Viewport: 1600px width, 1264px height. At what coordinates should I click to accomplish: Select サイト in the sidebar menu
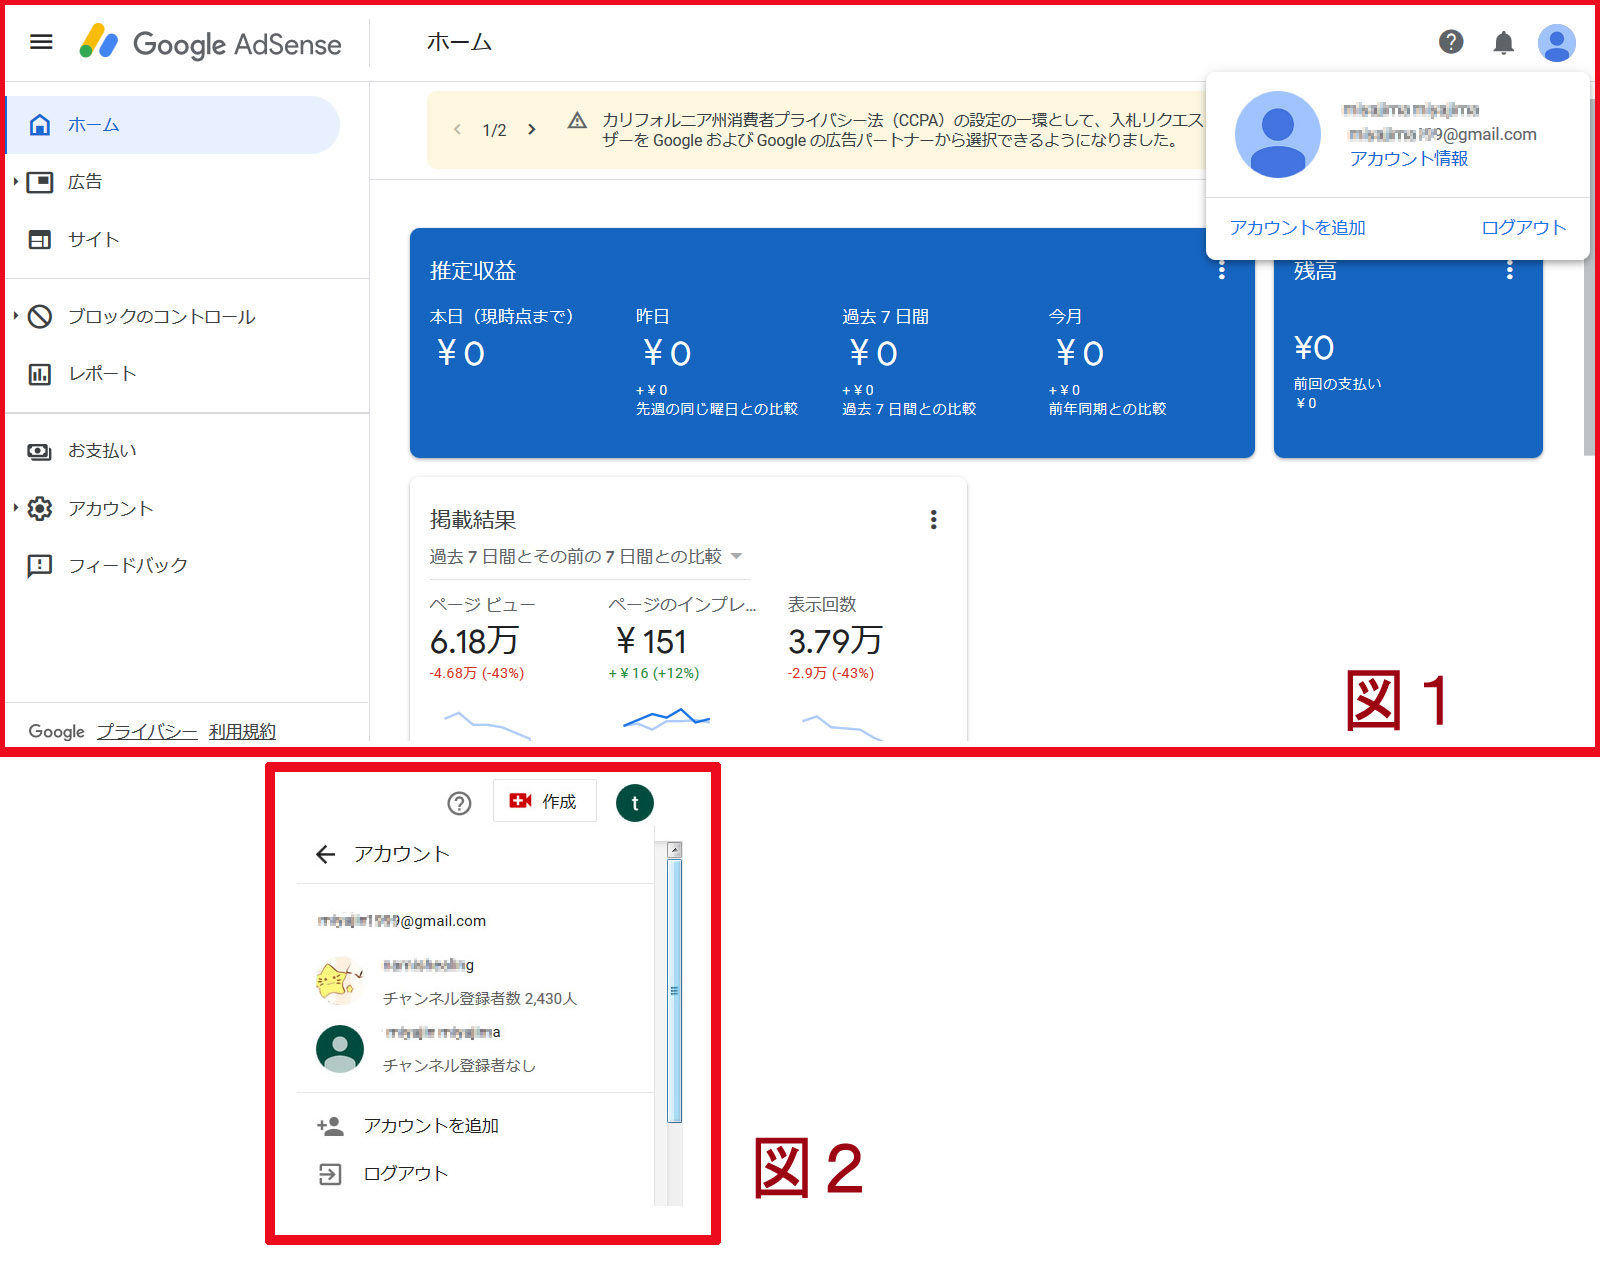pos(92,239)
